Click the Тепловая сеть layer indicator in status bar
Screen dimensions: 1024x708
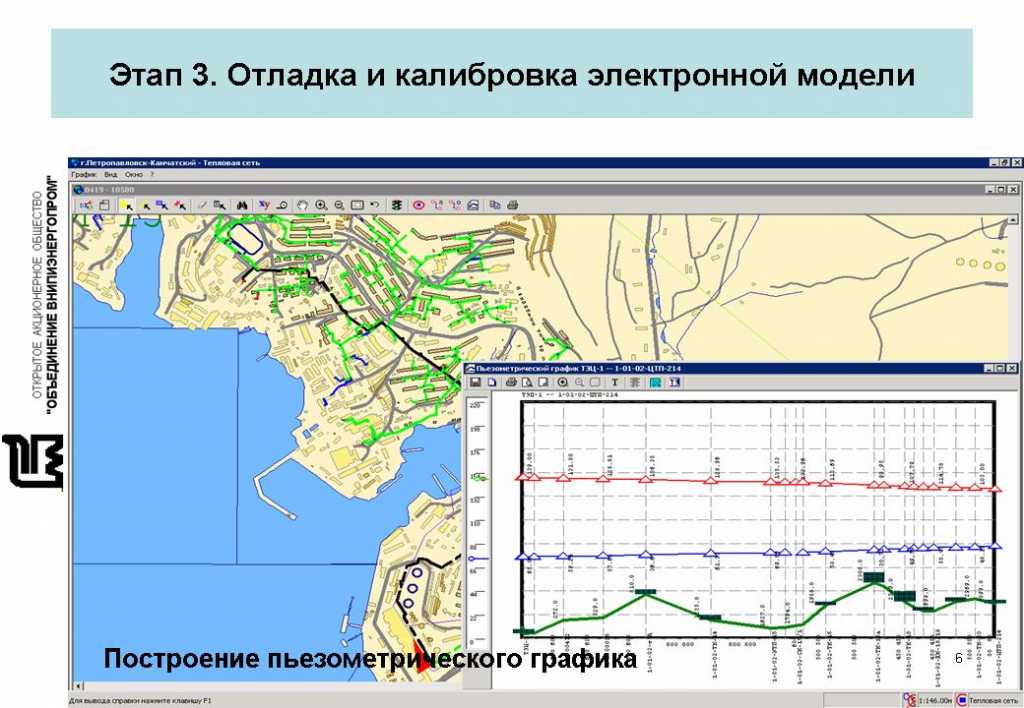coord(990,700)
